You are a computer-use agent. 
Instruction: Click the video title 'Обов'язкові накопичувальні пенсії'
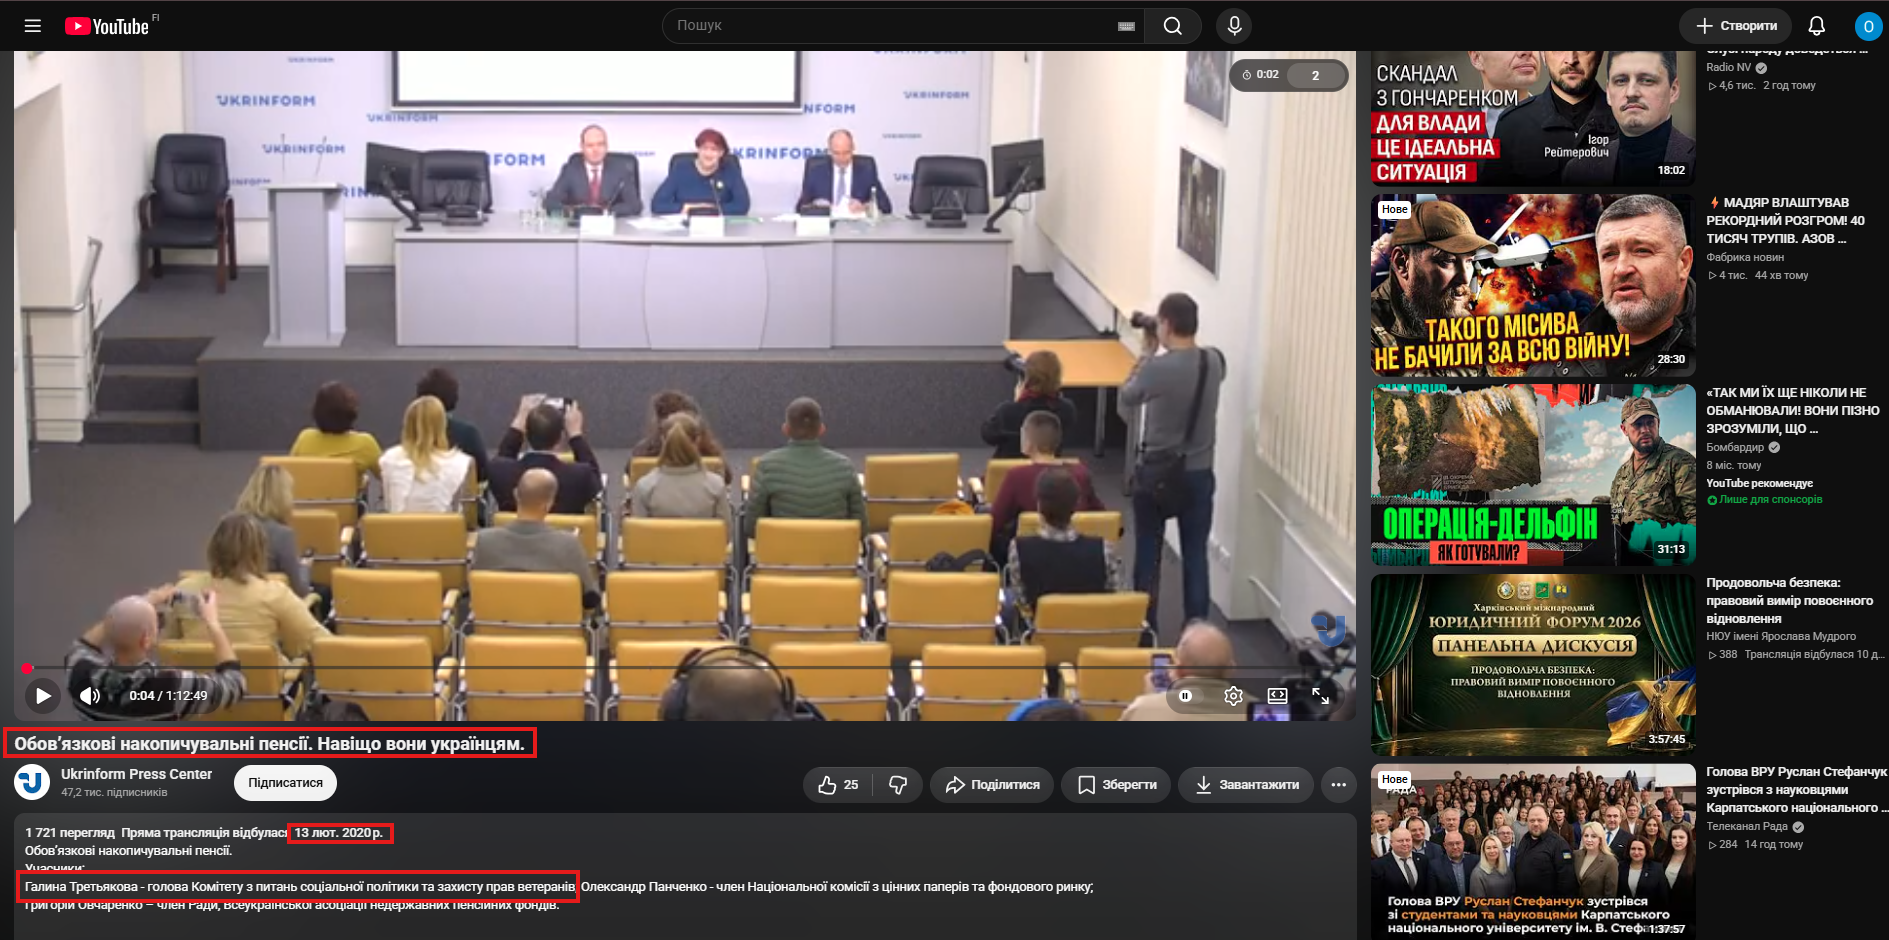coord(270,743)
